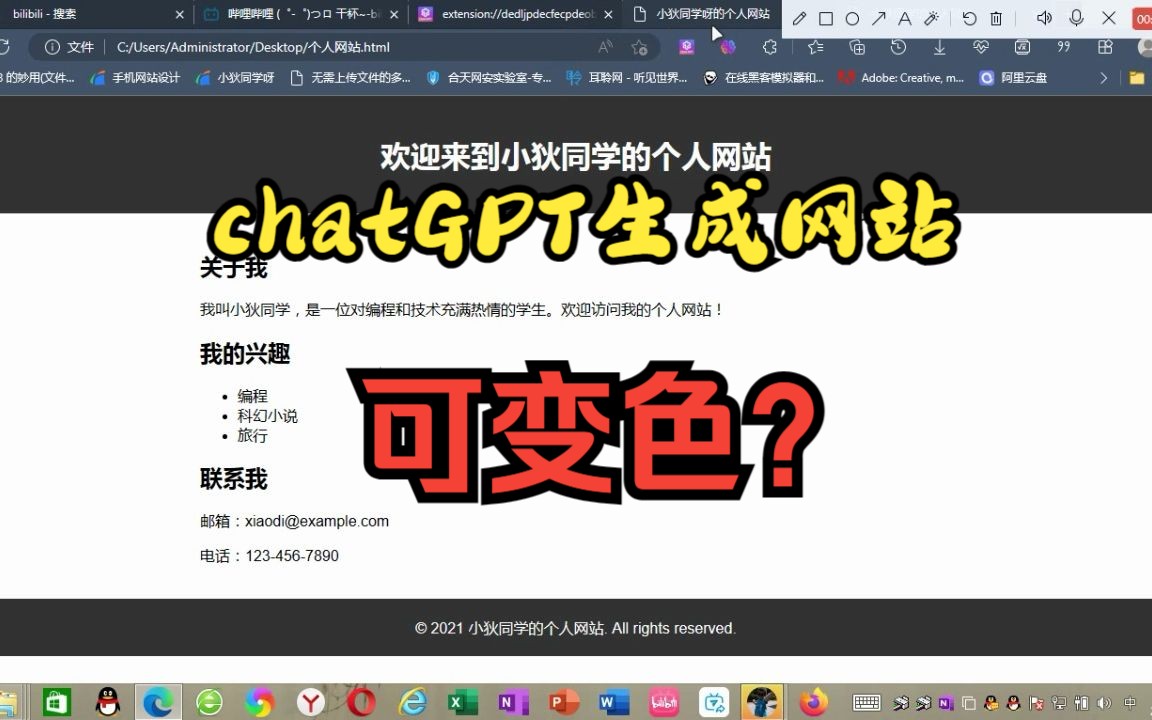Select the text annotation tool
Image resolution: width=1152 pixels, height=720 pixels.
coord(904,18)
